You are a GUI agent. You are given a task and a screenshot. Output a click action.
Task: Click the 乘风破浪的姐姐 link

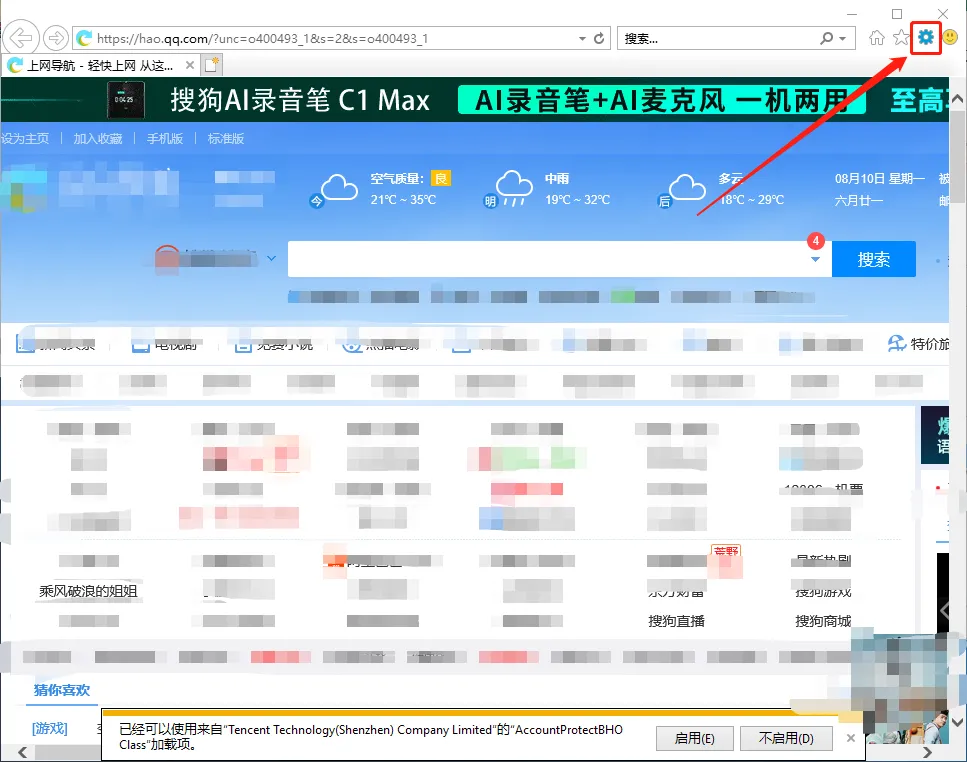(x=88, y=591)
